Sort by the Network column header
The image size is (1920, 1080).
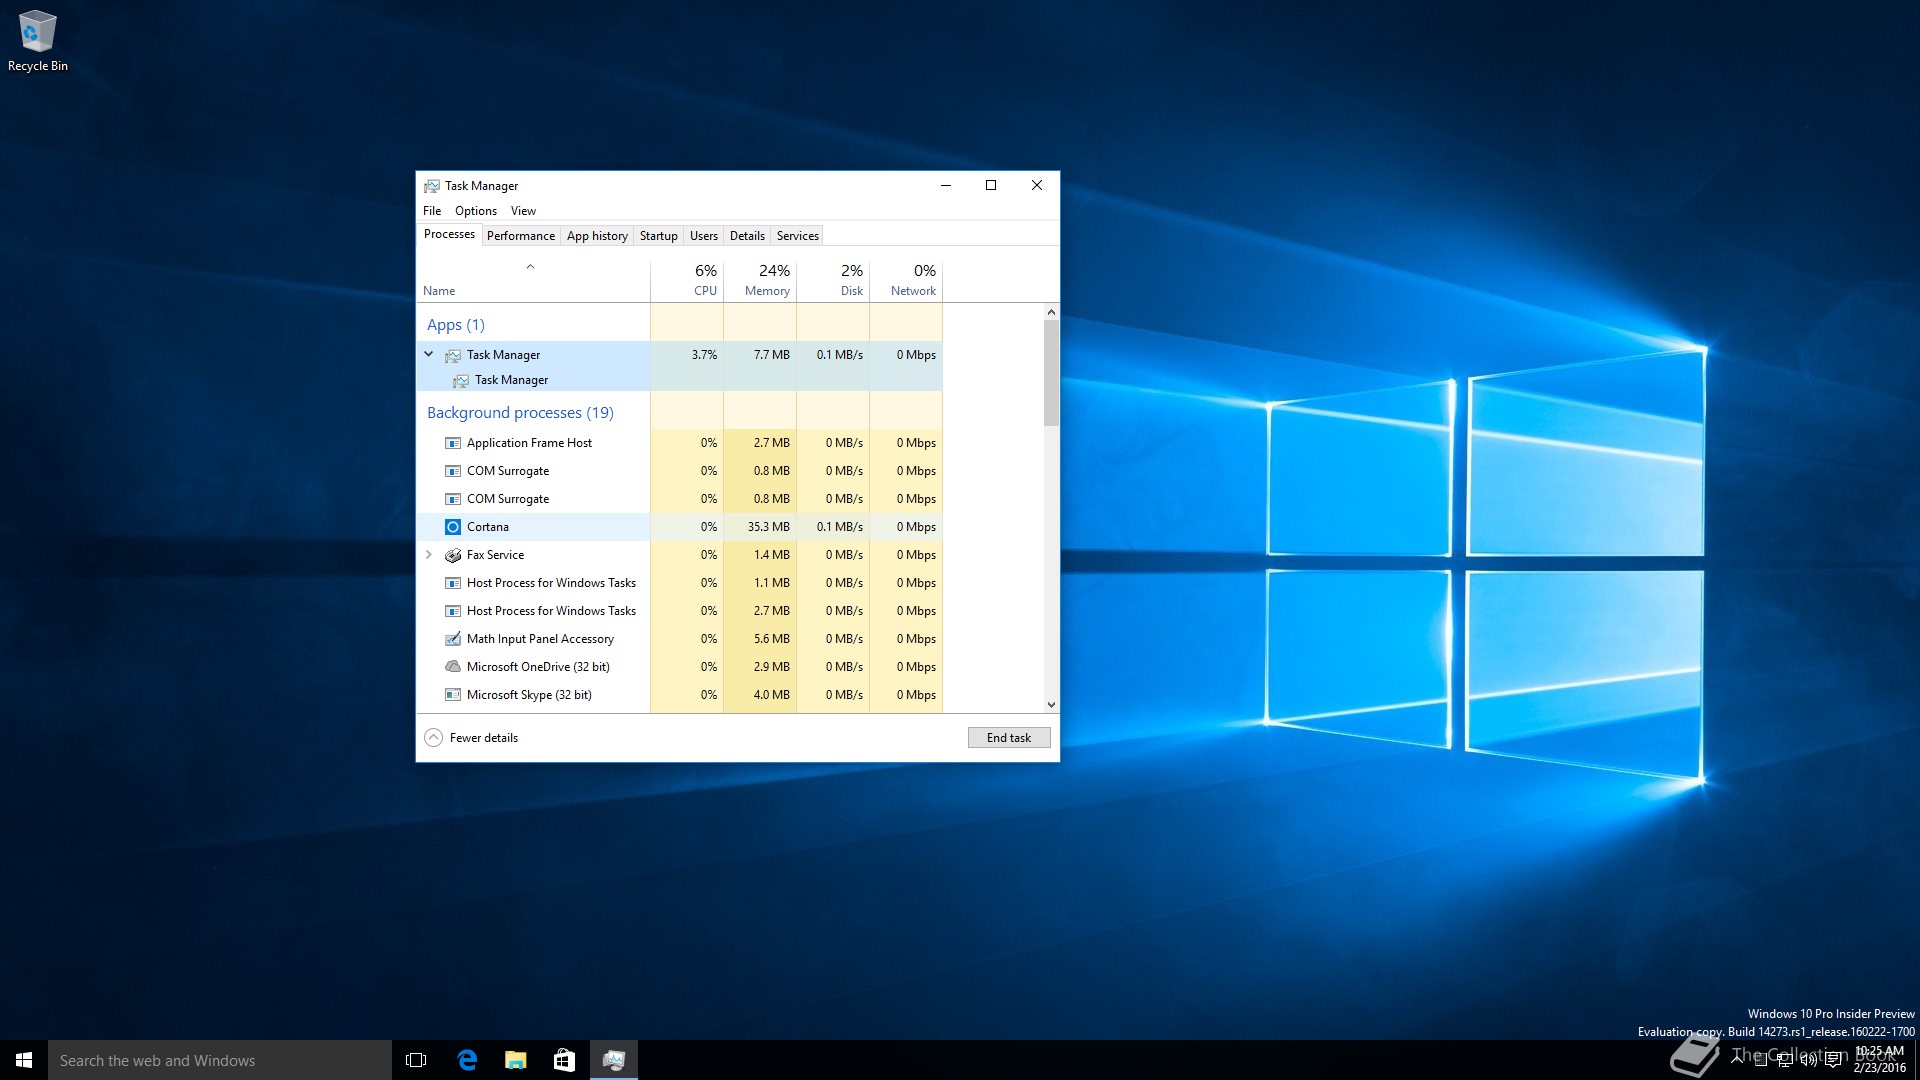pyautogui.click(x=906, y=280)
